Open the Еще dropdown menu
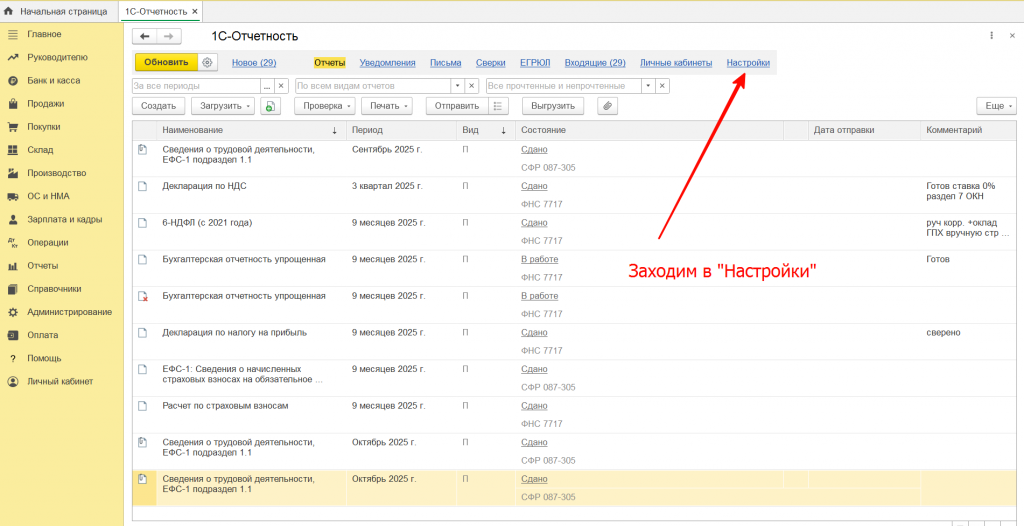The image size is (1024, 526). (997, 106)
